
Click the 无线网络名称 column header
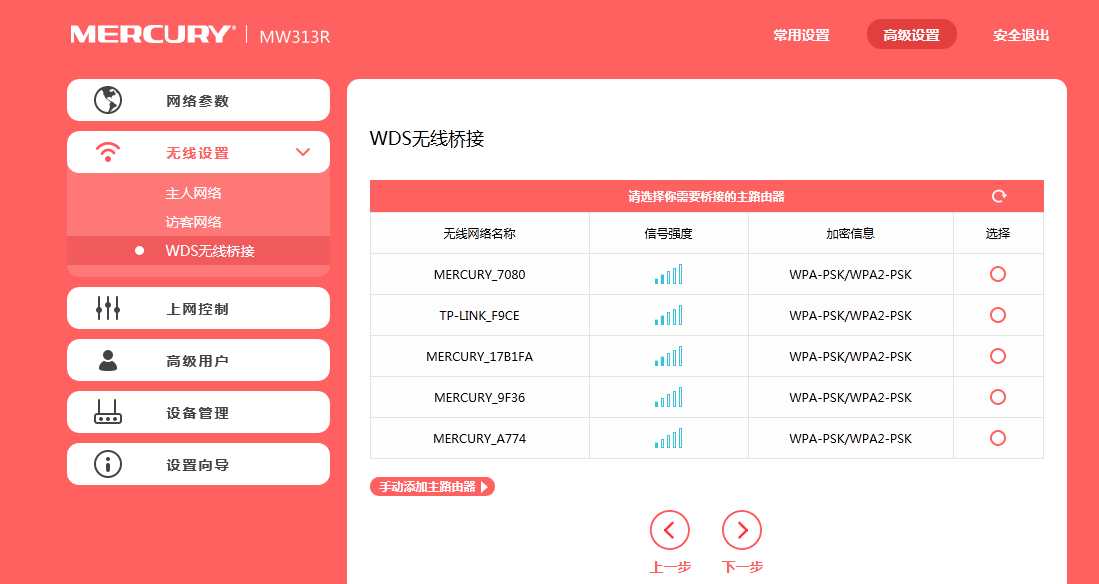479,233
